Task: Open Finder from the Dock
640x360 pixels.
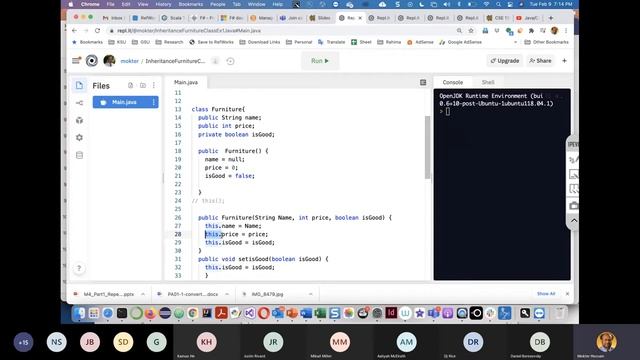Action: tap(79, 313)
